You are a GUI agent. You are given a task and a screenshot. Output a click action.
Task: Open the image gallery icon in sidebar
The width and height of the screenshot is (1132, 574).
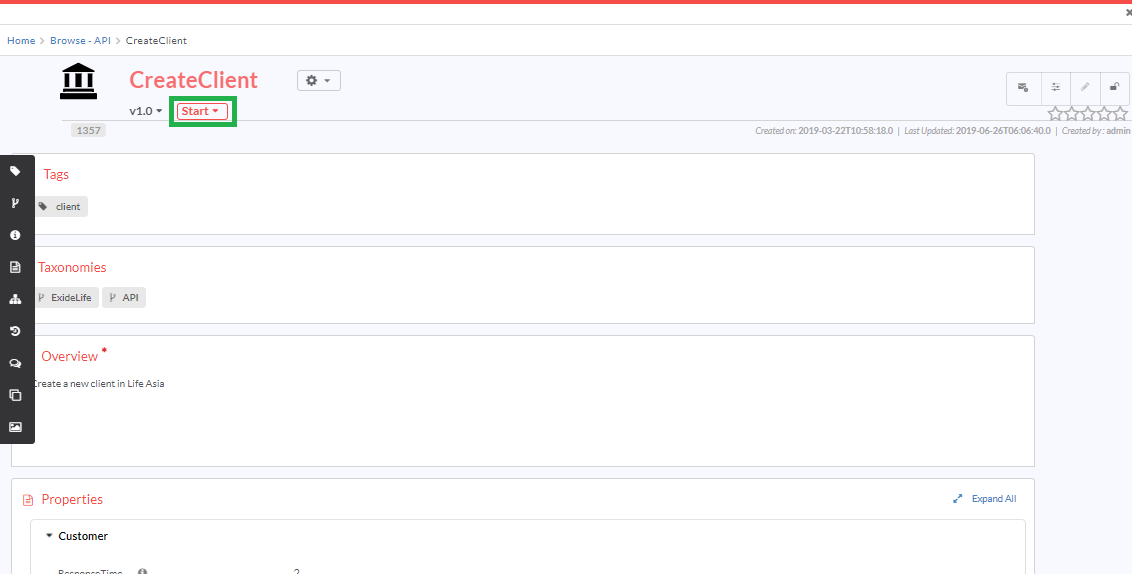tap(15, 427)
